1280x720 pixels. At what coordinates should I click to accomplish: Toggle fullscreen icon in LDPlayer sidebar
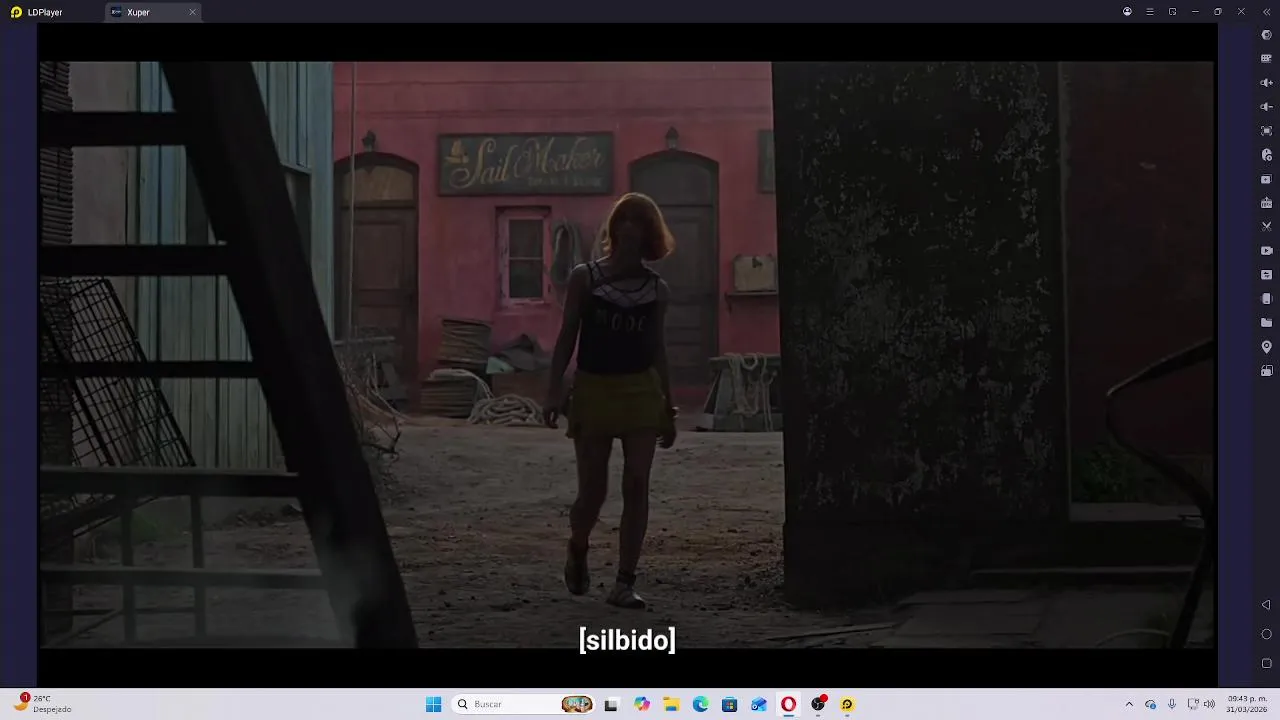pos(1266,131)
